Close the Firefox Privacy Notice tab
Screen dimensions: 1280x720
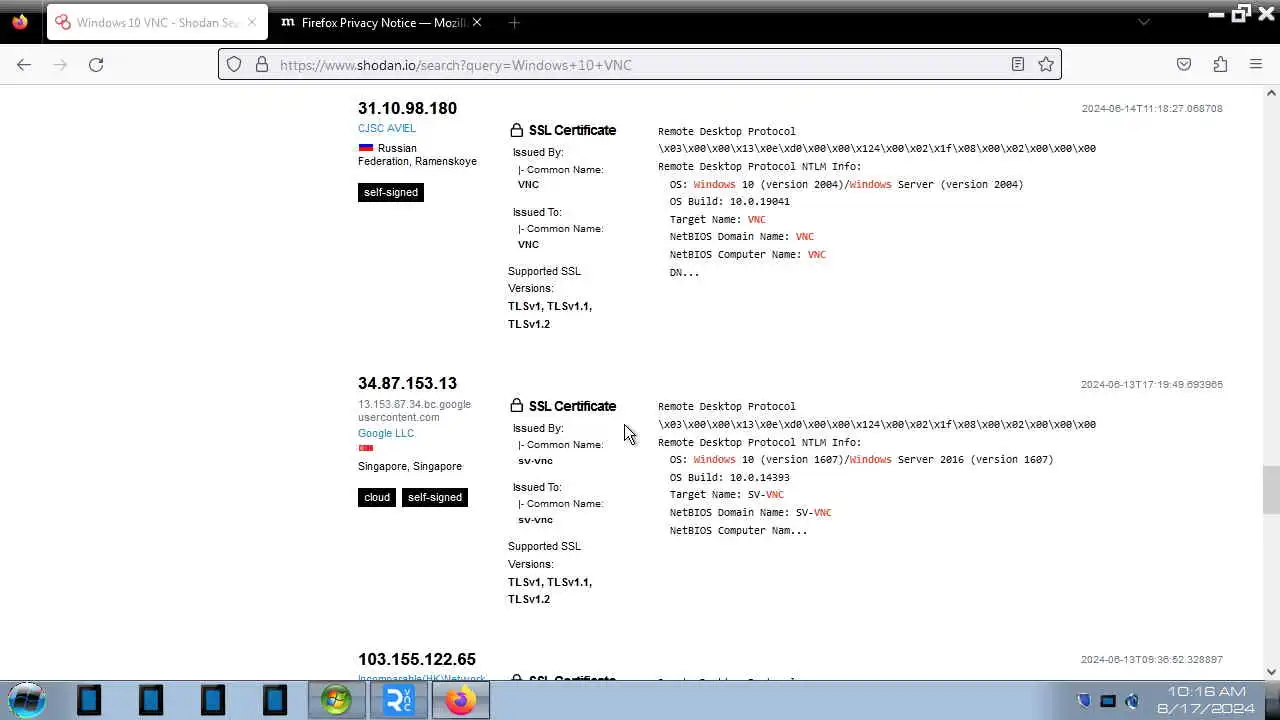click(476, 22)
